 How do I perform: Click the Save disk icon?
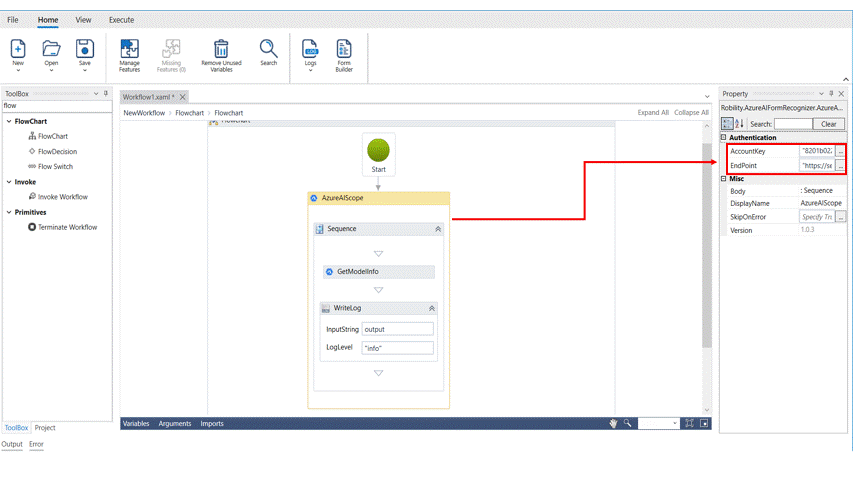[85, 49]
